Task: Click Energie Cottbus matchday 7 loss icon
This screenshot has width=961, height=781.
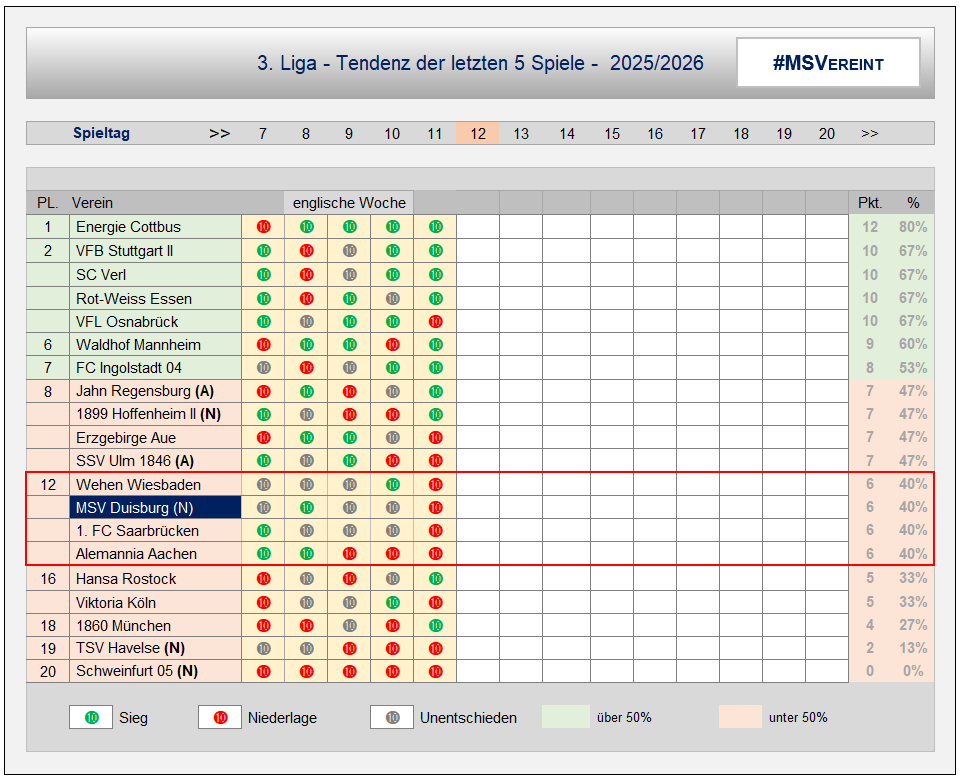Action: click(263, 227)
